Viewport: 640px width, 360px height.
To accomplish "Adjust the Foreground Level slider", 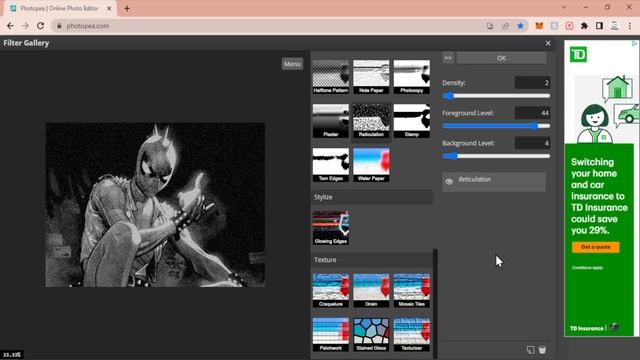I will point(496,126).
